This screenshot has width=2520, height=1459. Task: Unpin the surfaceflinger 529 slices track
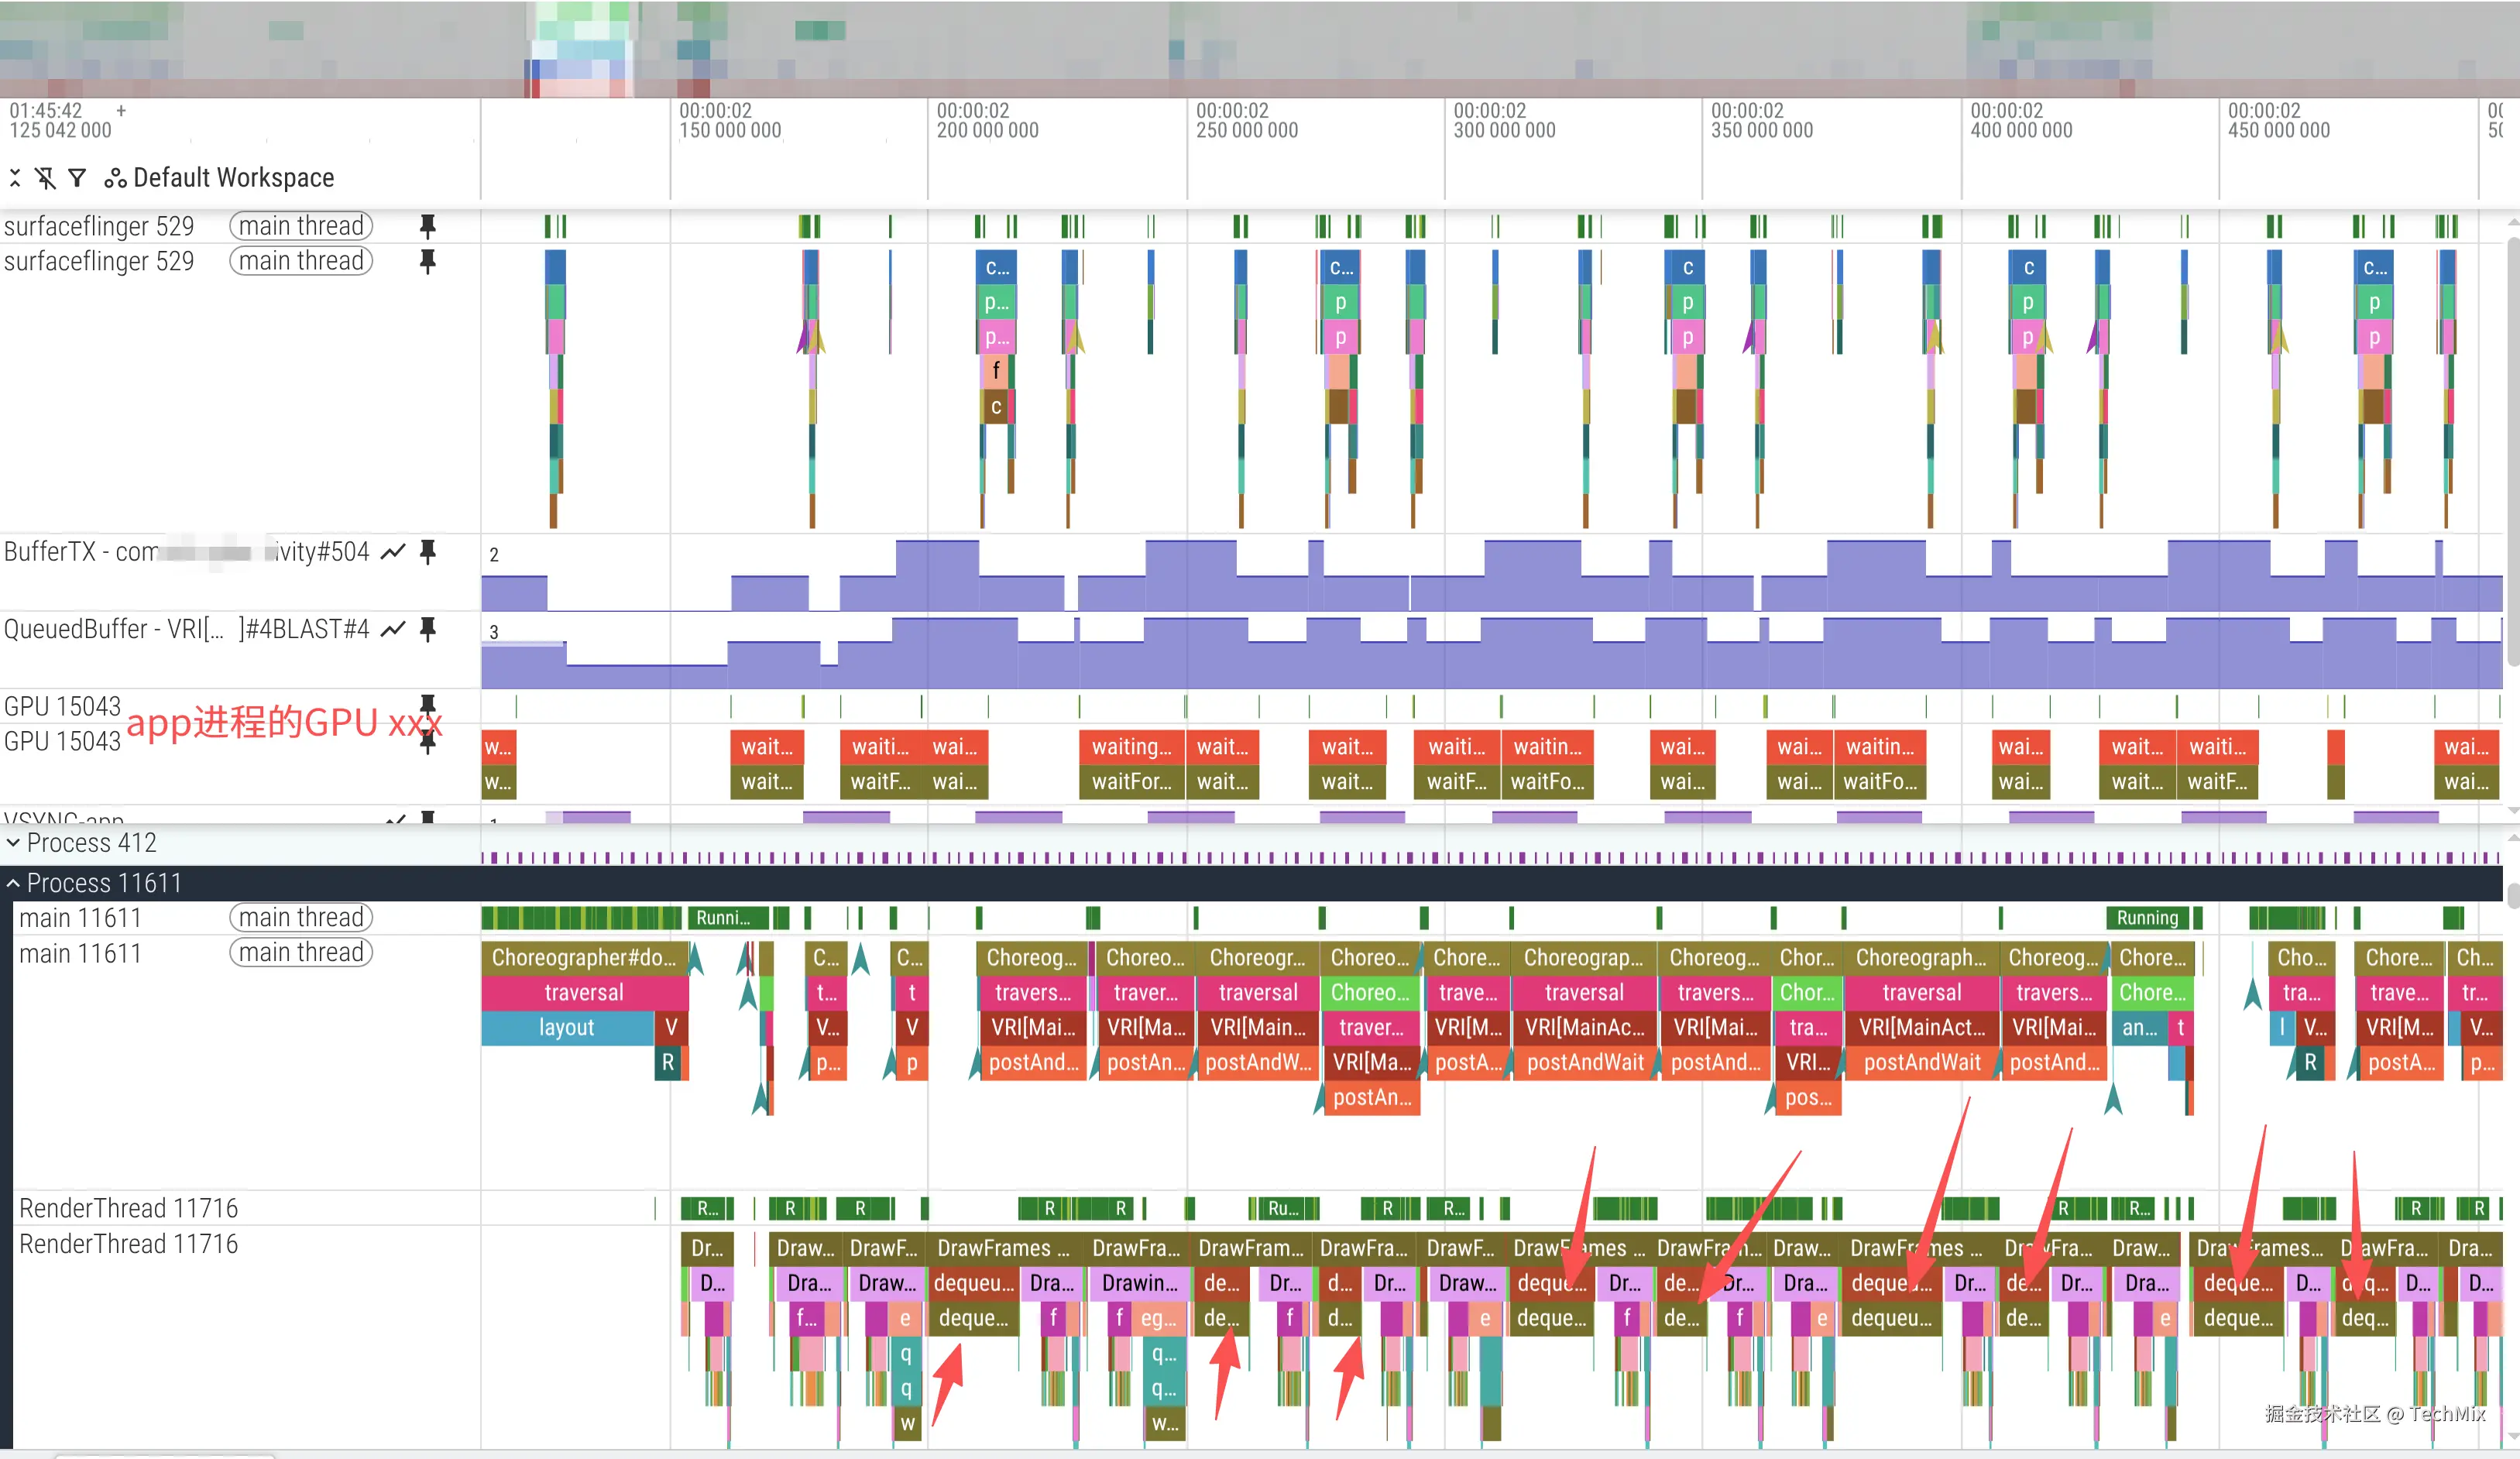pos(428,261)
